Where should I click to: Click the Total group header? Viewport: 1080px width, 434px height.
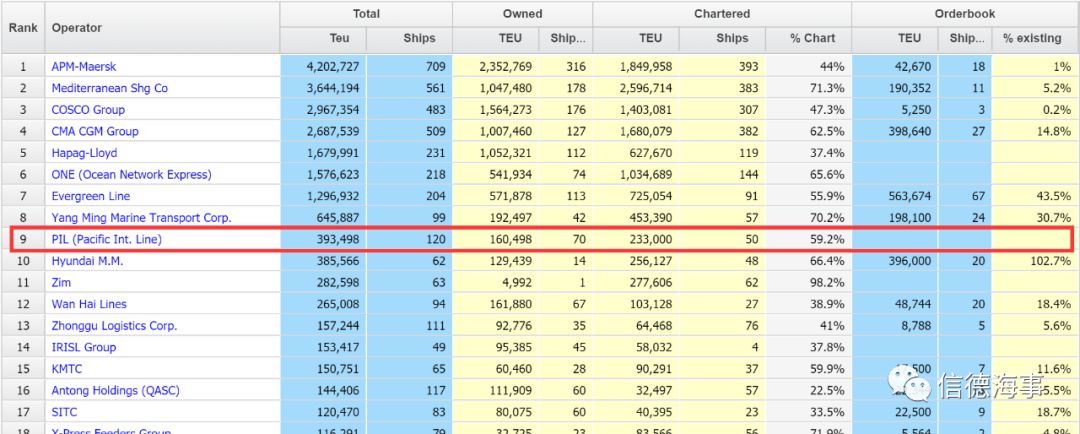pos(366,14)
